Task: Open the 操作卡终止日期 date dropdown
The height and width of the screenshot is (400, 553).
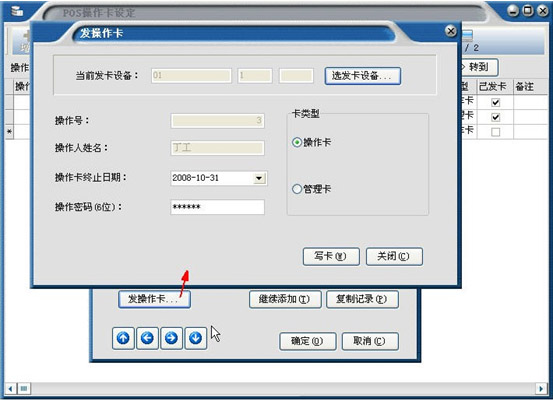Action: click(x=259, y=178)
